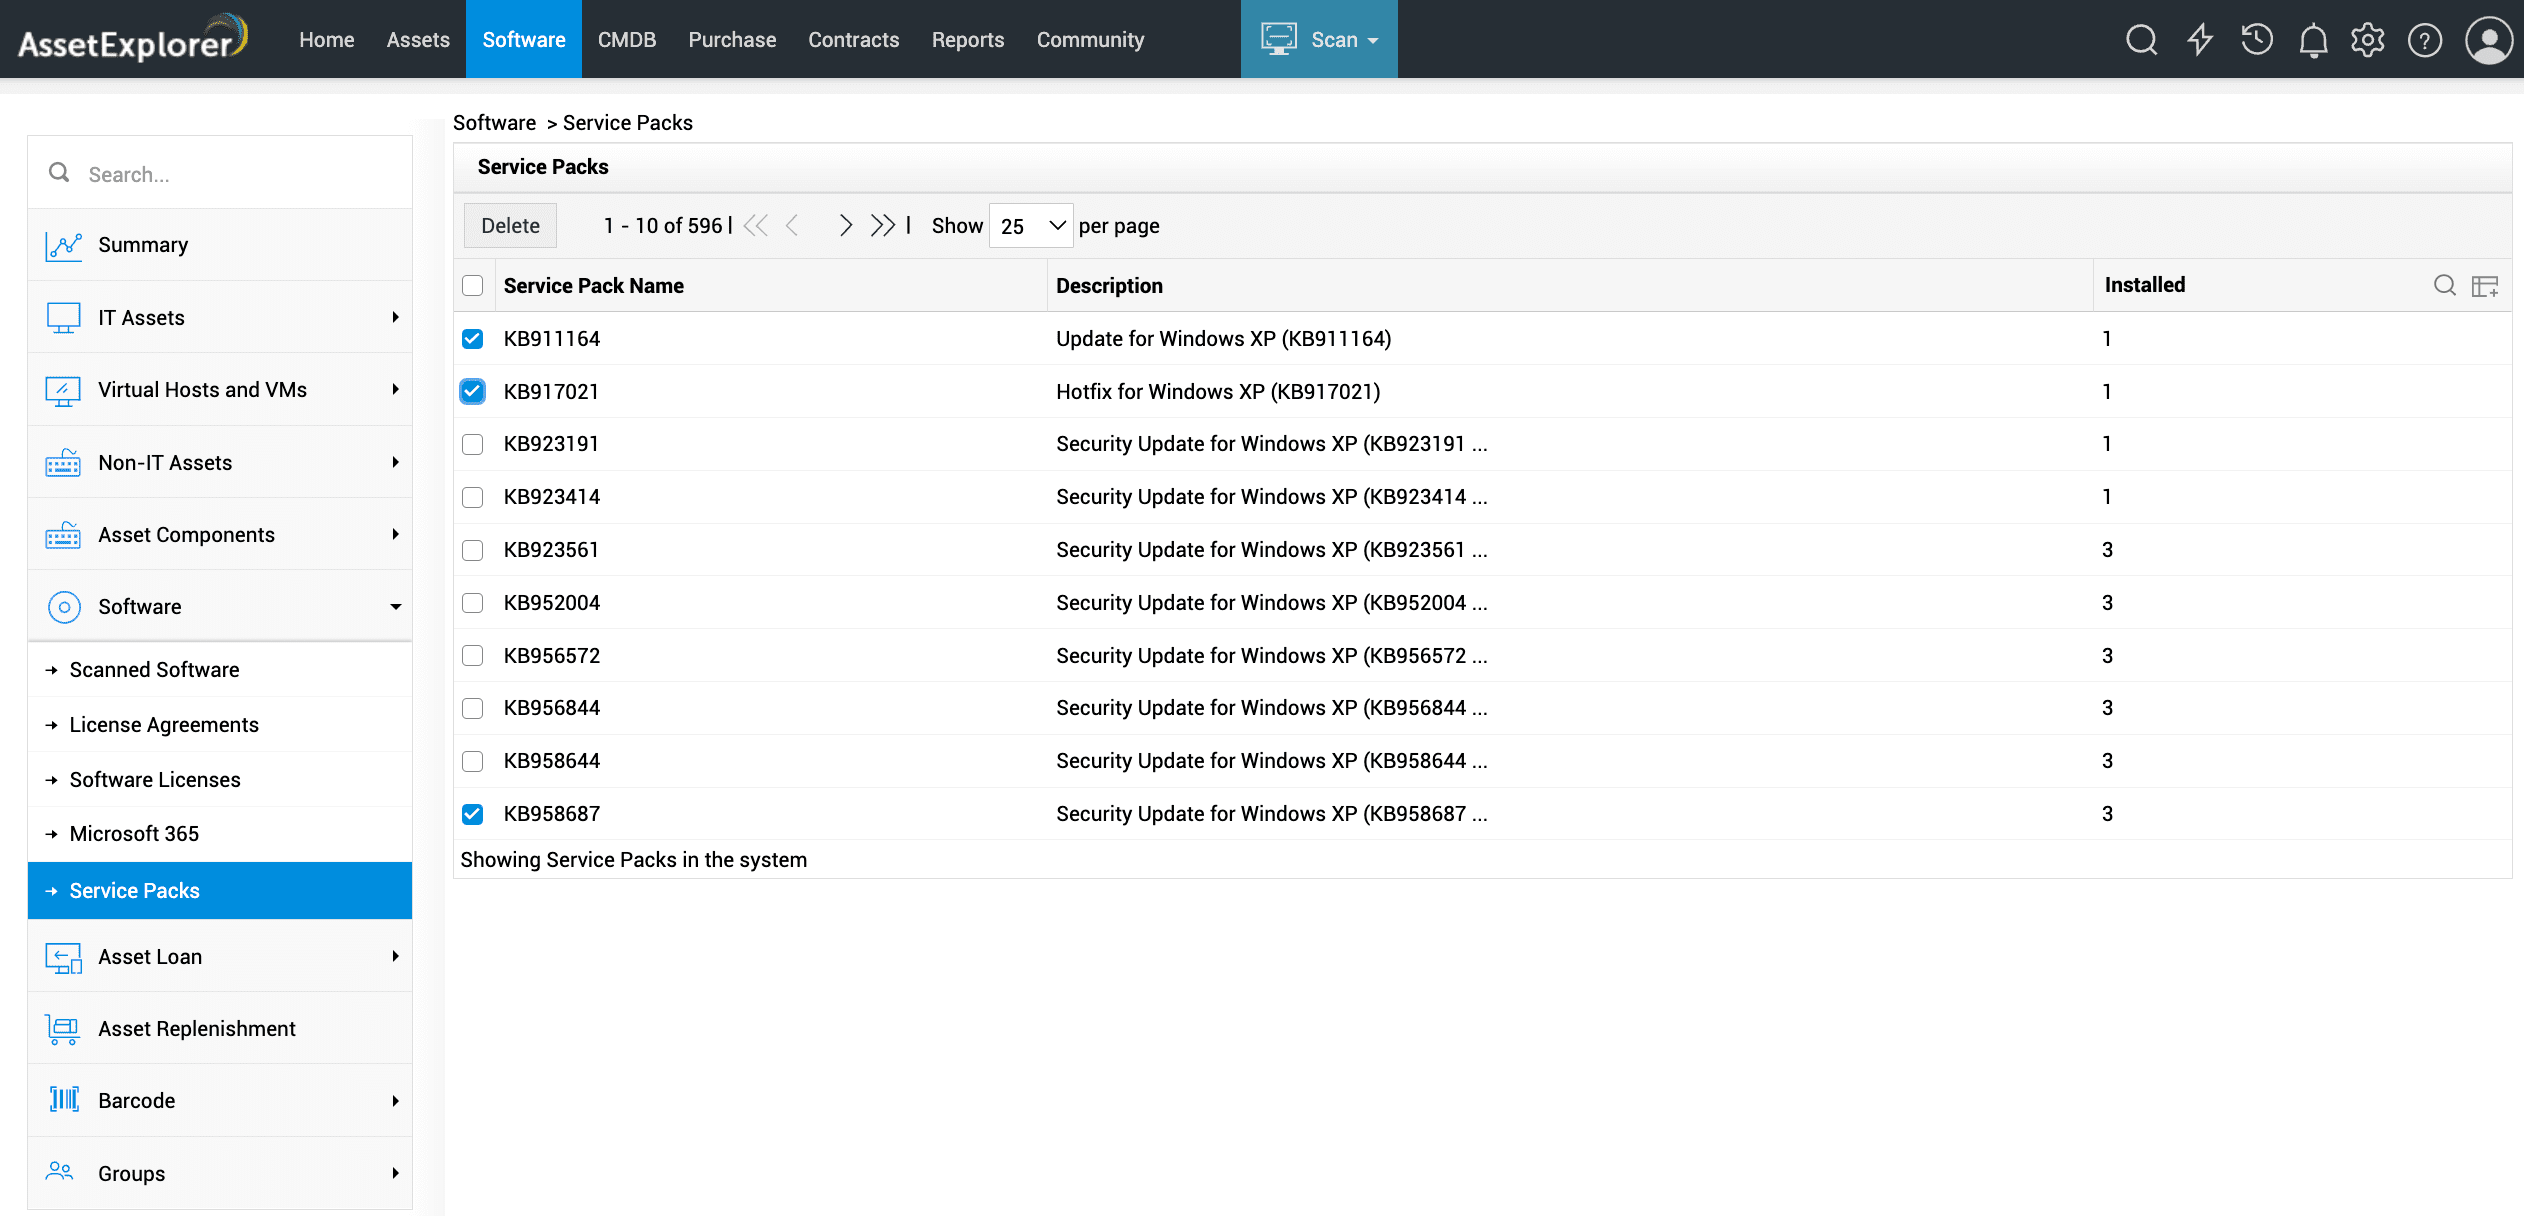The width and height of the screenshot is (2524, 1216).
Task: Click the Delete button
Action: 510,226
